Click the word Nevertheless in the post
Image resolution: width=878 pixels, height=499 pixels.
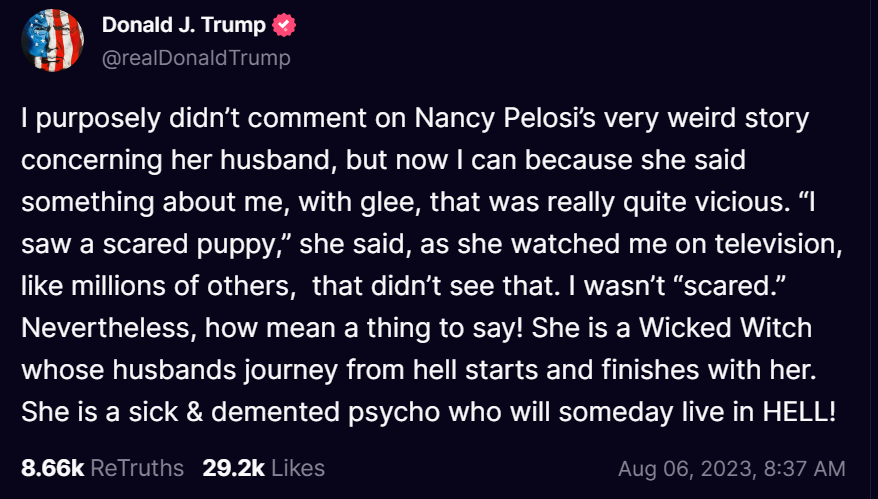point(105,328)
